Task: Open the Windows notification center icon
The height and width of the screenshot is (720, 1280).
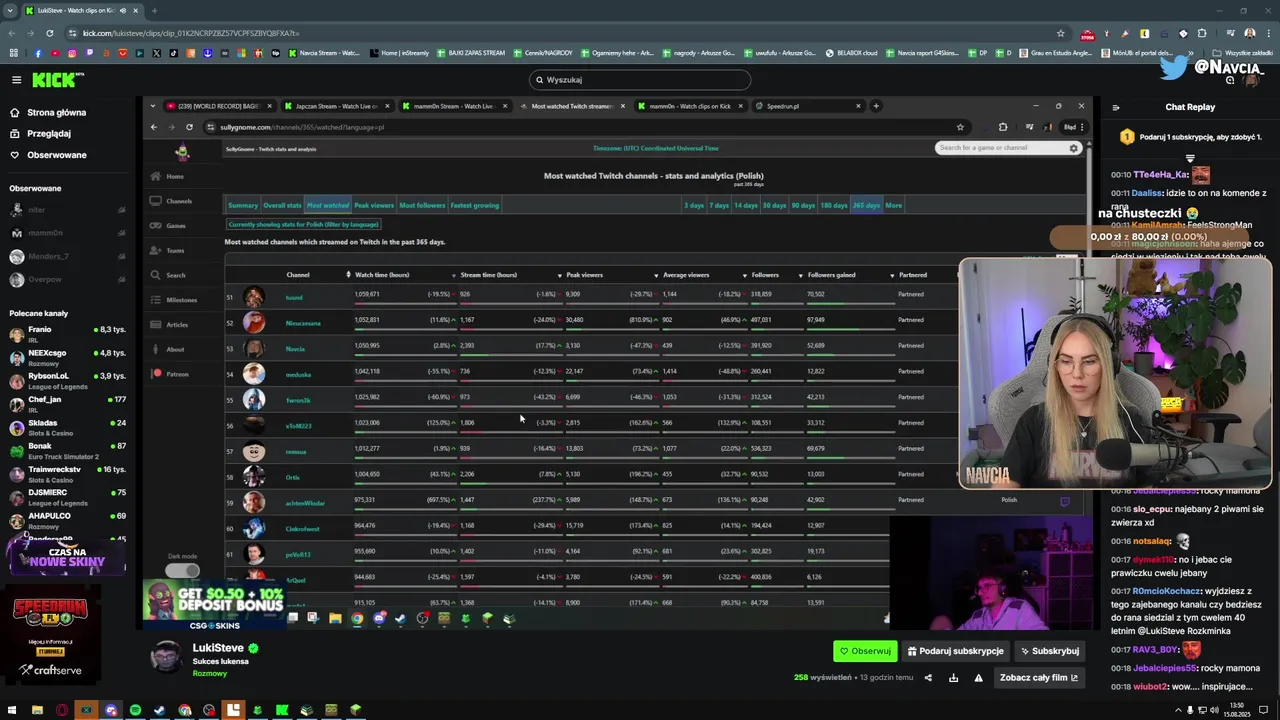Action: coord(1264,710)
